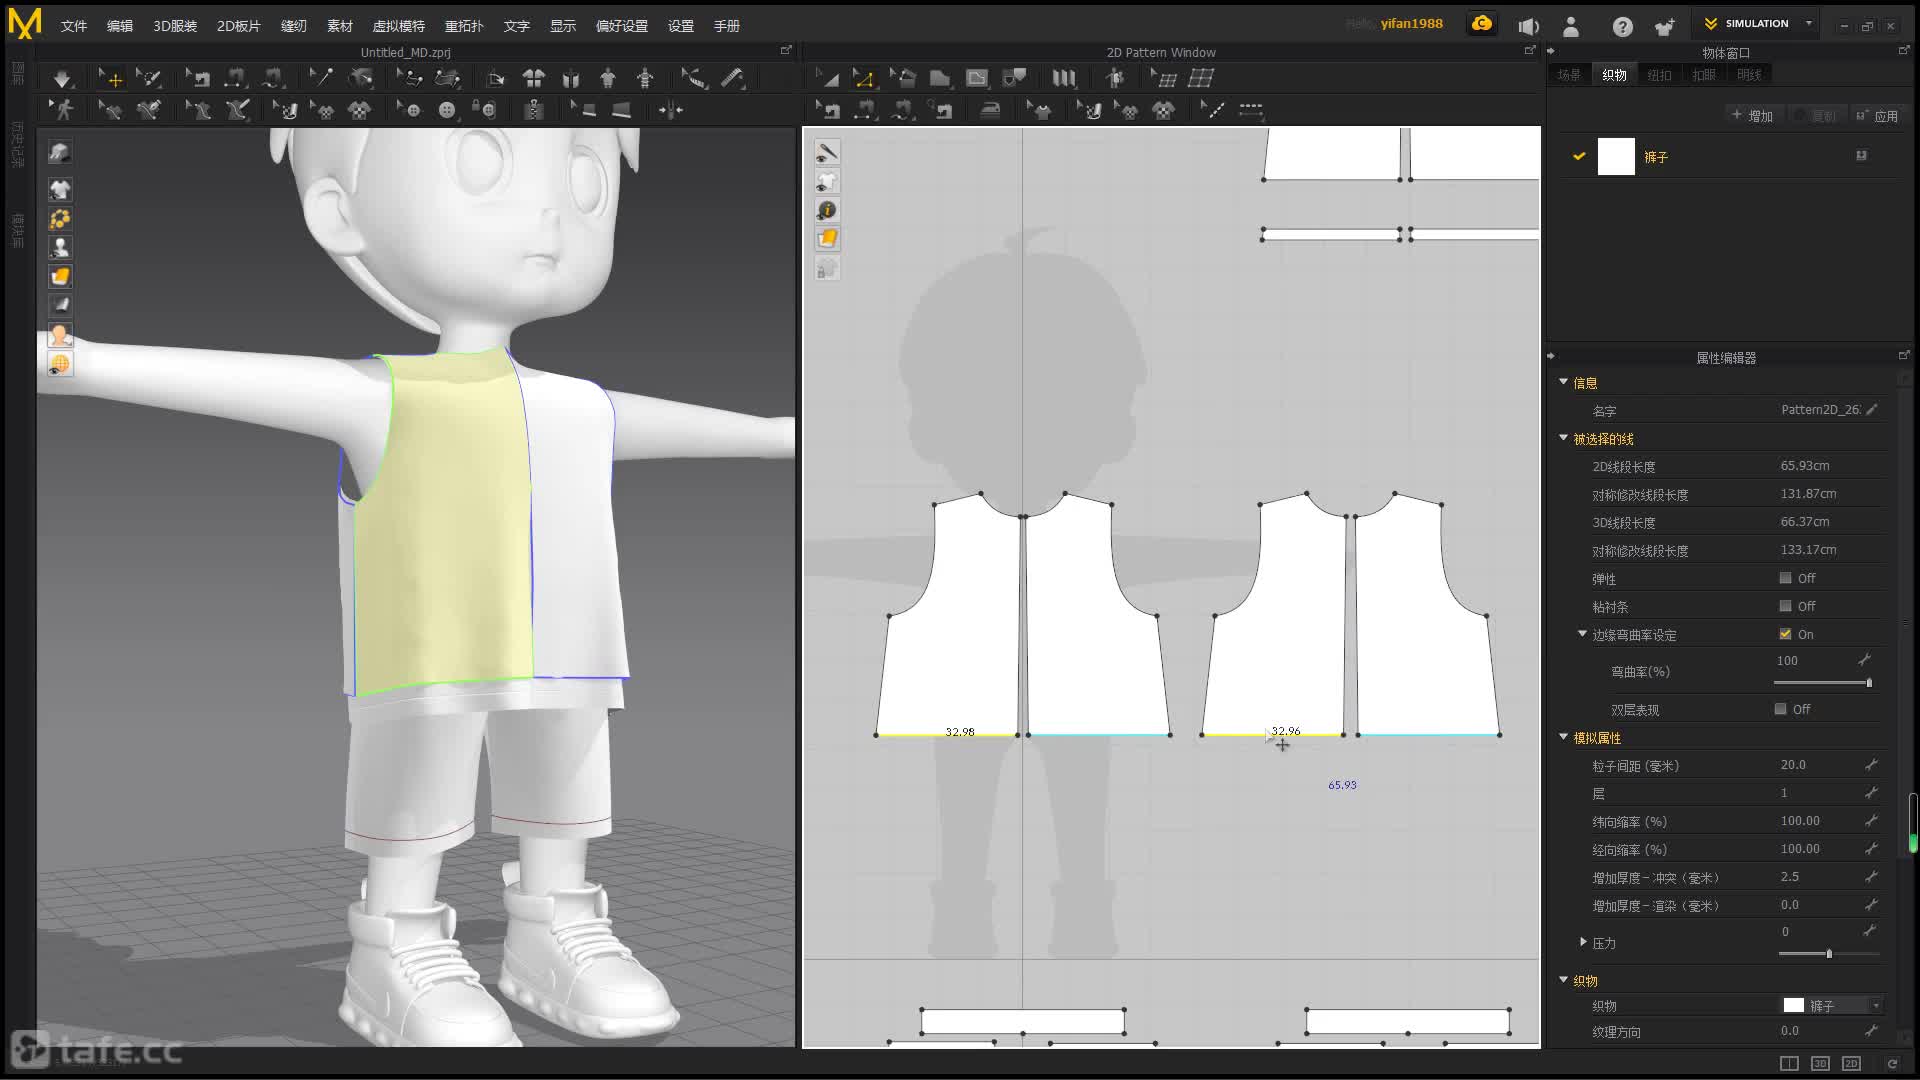
Task: Click the grid Trace tool in 2D toolbar
Action: (x=1201, y=78)
